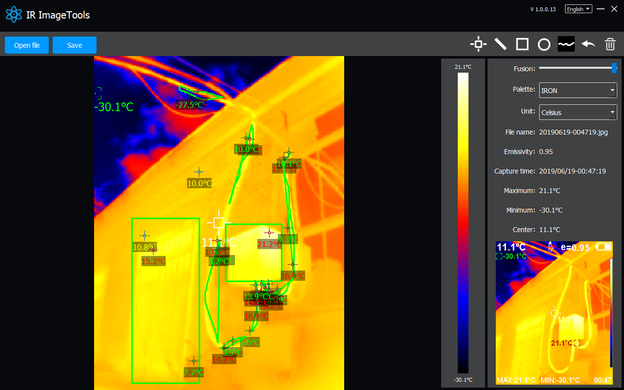Click the temperature color scale bar
Screen dimensions: 624x390
coord(463,223)
